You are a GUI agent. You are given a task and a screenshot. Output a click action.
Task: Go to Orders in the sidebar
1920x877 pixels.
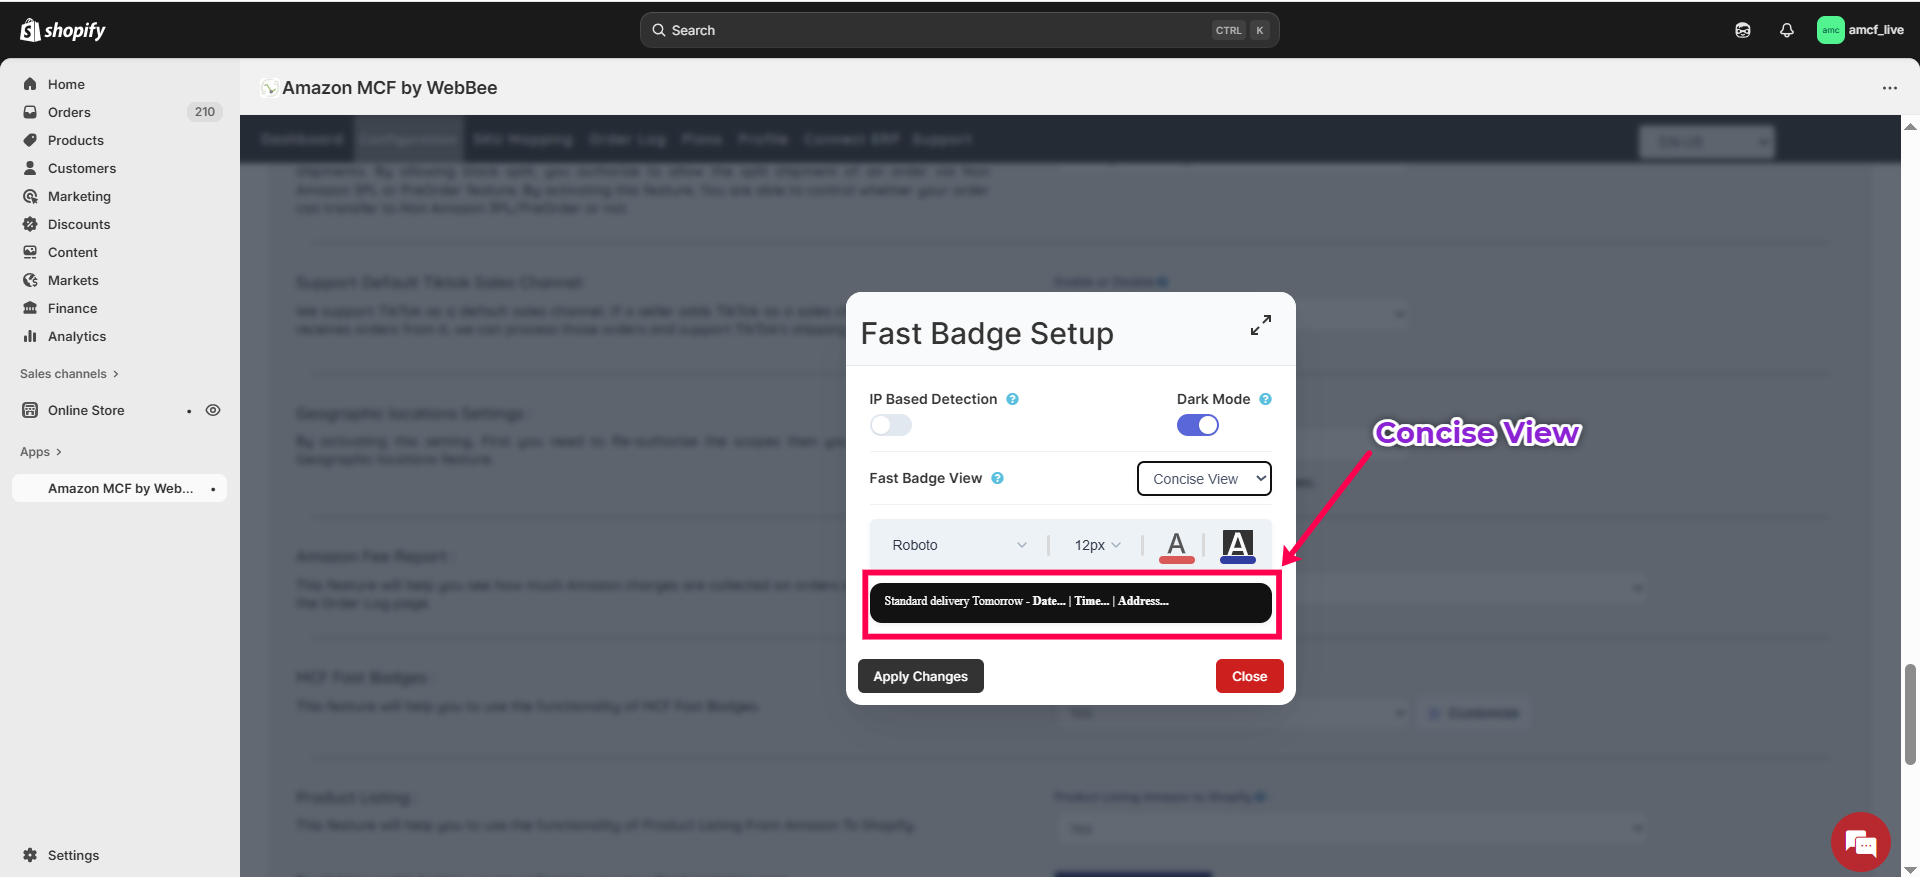pos(69,112)
